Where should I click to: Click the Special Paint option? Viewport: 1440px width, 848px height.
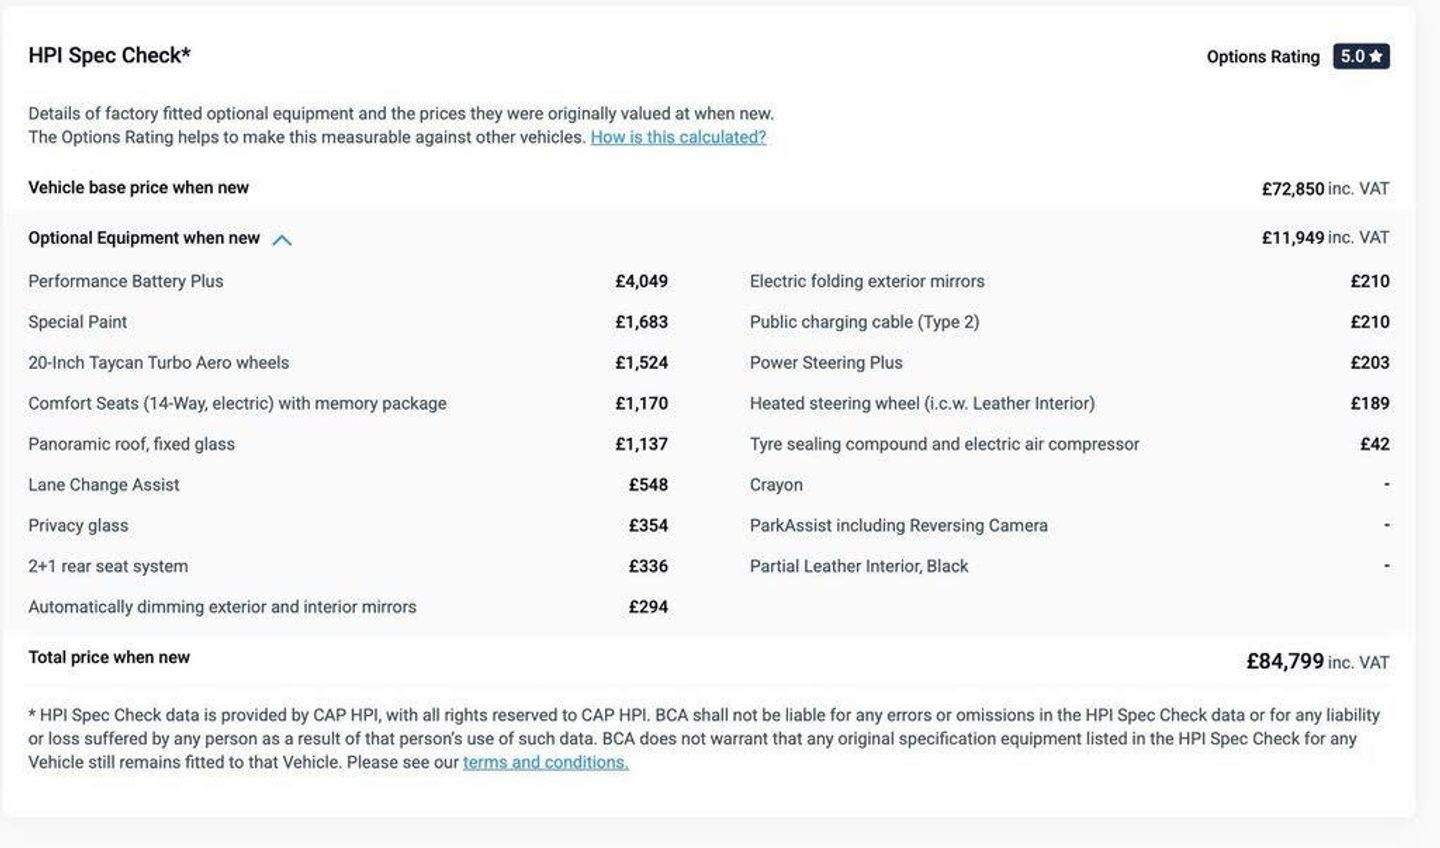[78, 322]
